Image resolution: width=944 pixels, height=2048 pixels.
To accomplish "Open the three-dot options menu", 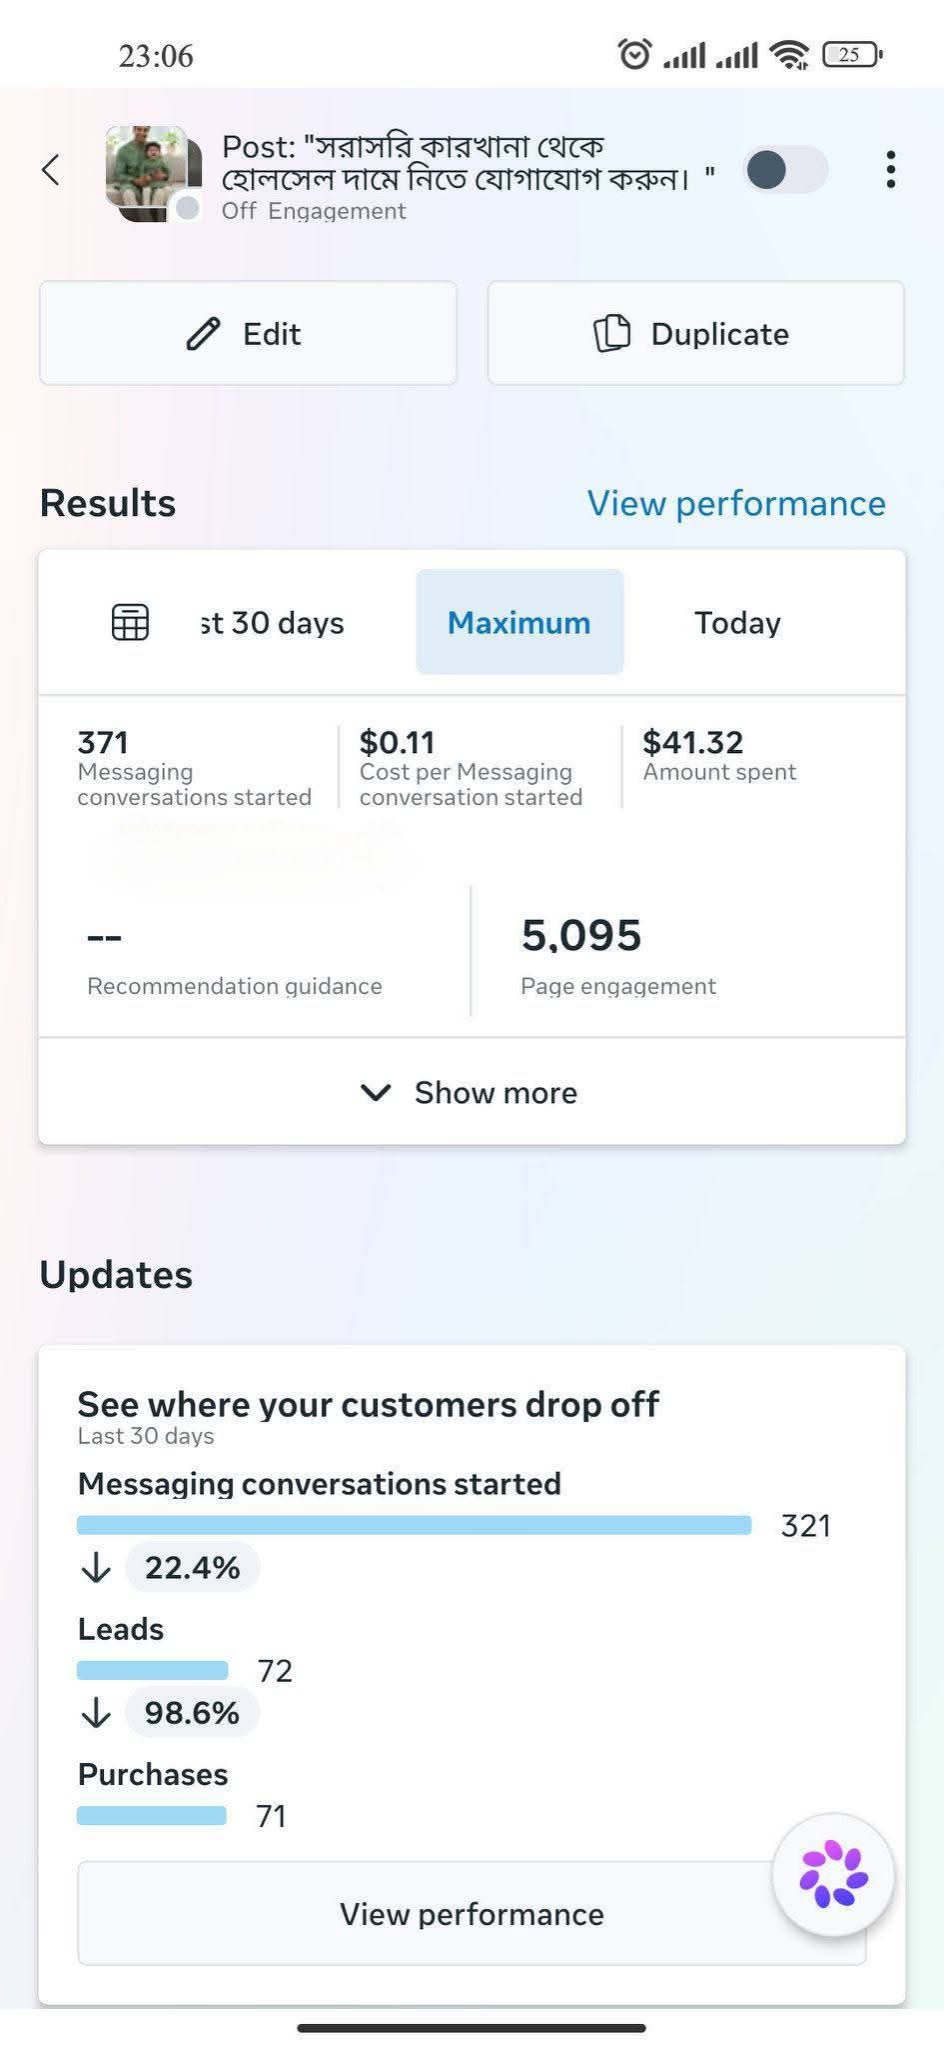I will tap(890, 170).
